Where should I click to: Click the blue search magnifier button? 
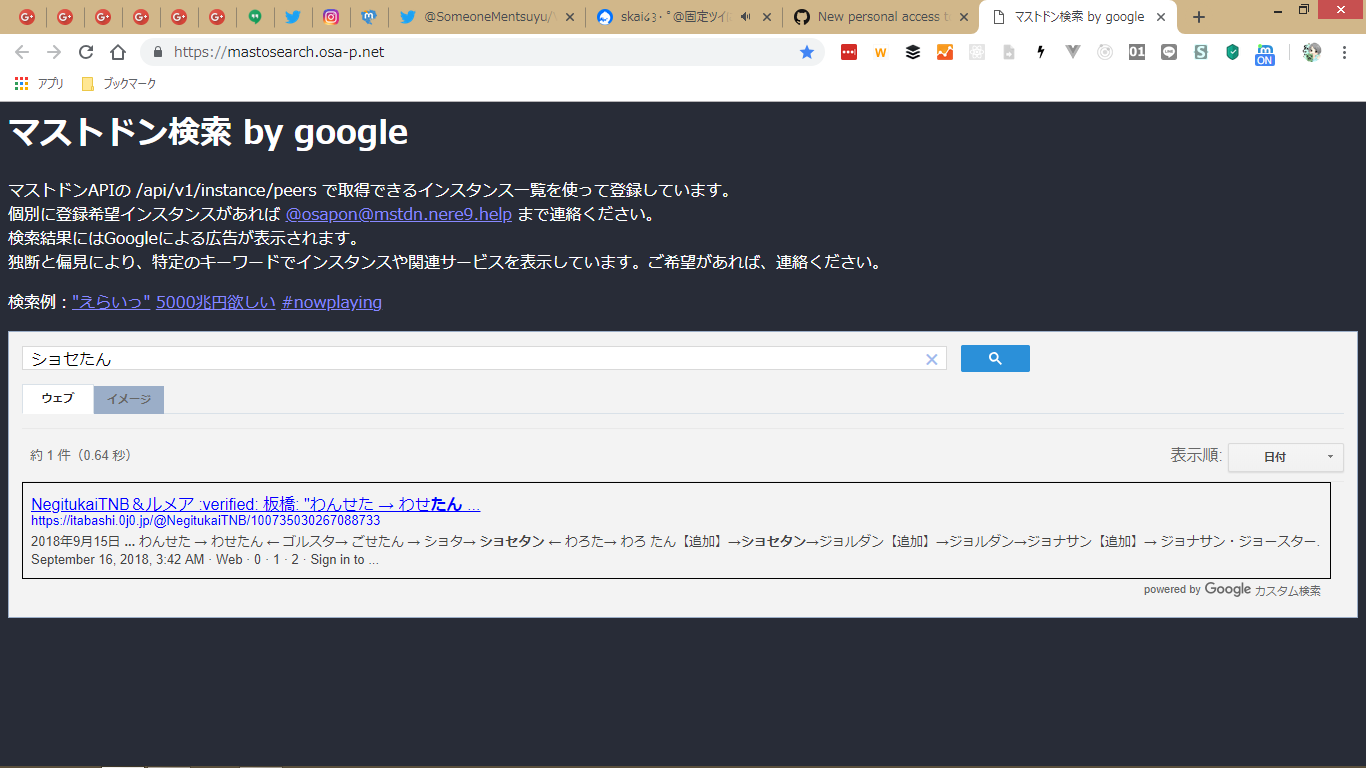[x=994, y=358]
